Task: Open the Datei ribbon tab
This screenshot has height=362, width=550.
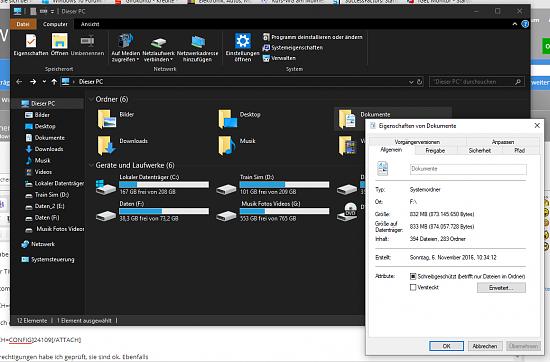Action: click(23, 24)
